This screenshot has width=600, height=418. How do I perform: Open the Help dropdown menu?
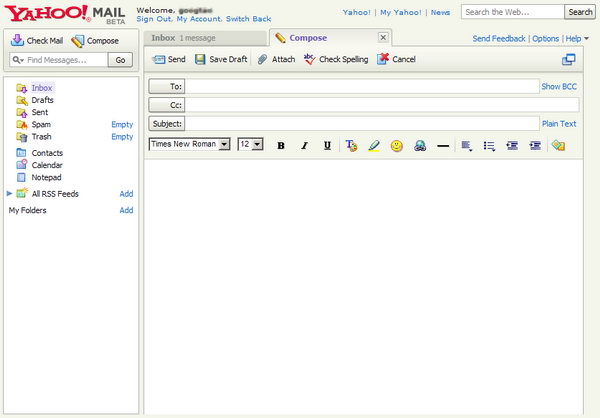point(576,38)
